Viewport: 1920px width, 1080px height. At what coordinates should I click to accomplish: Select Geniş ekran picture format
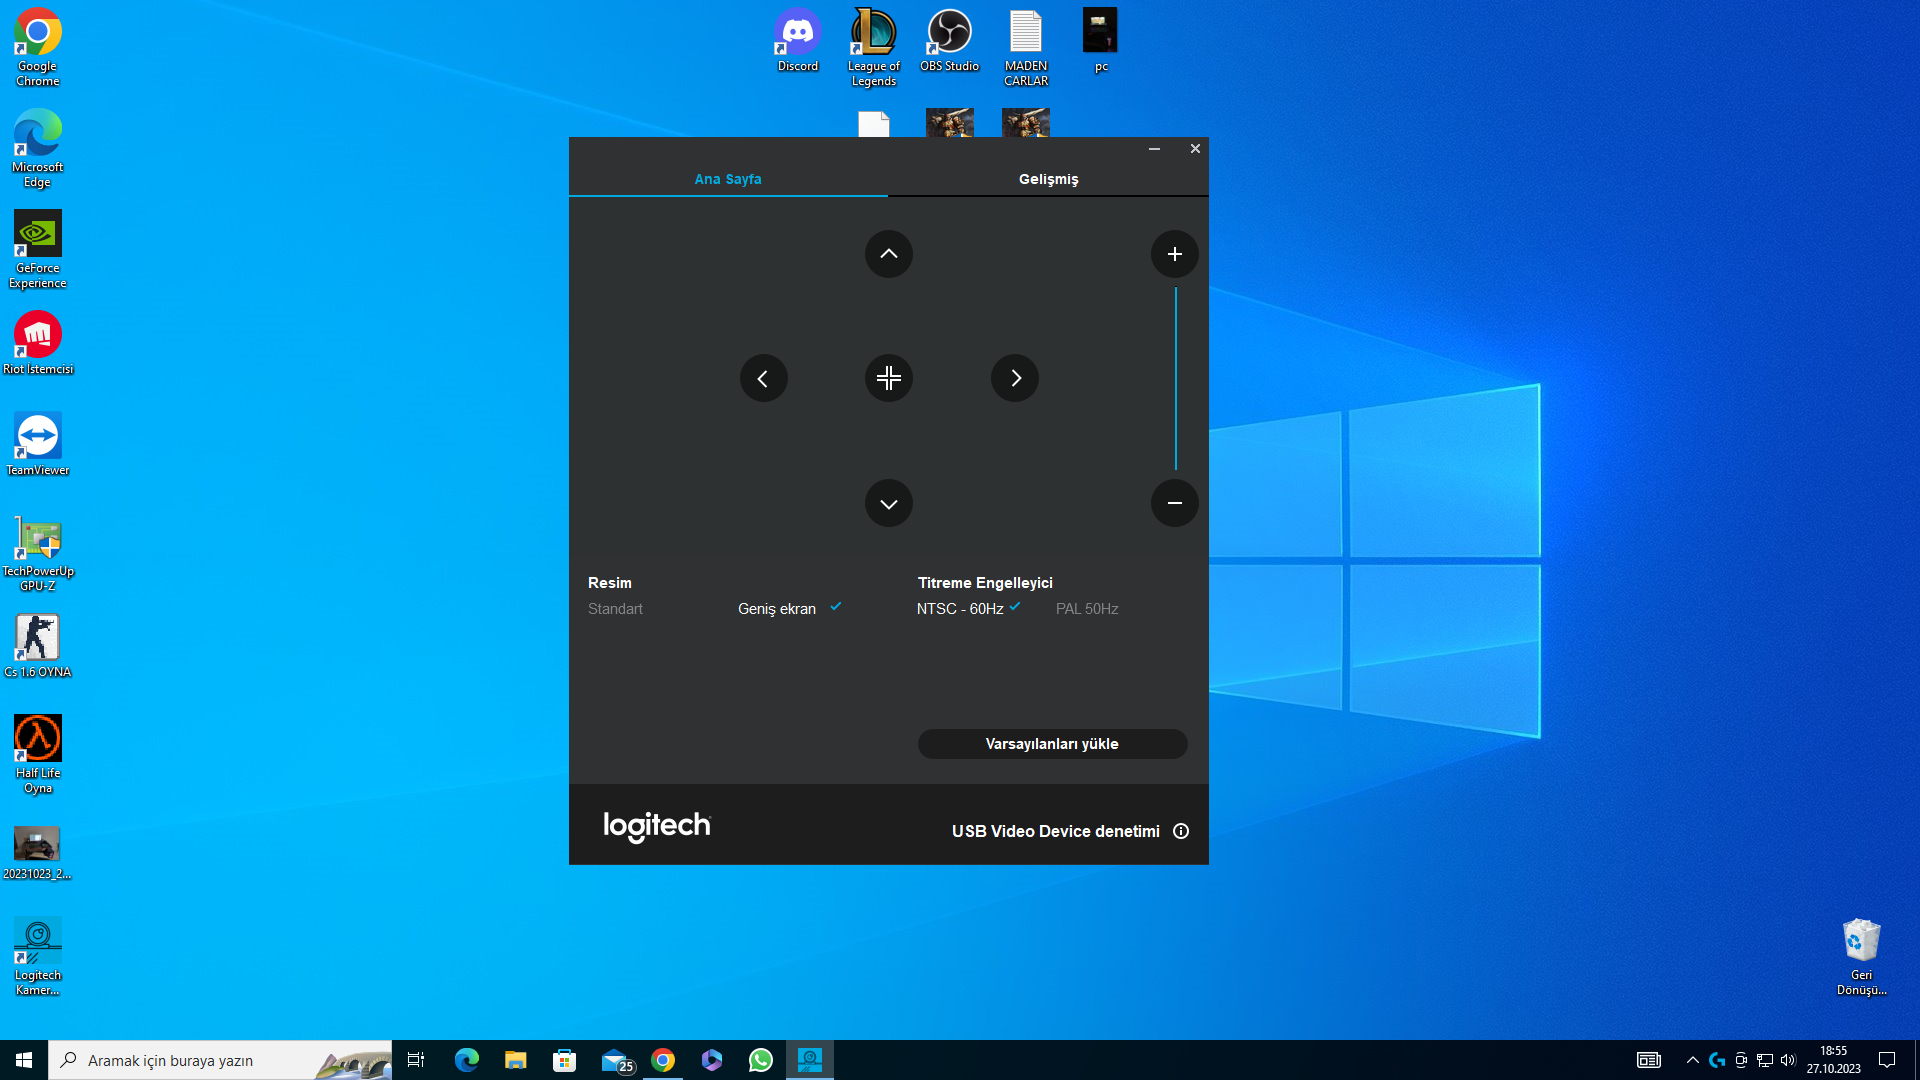click(777, 609)
